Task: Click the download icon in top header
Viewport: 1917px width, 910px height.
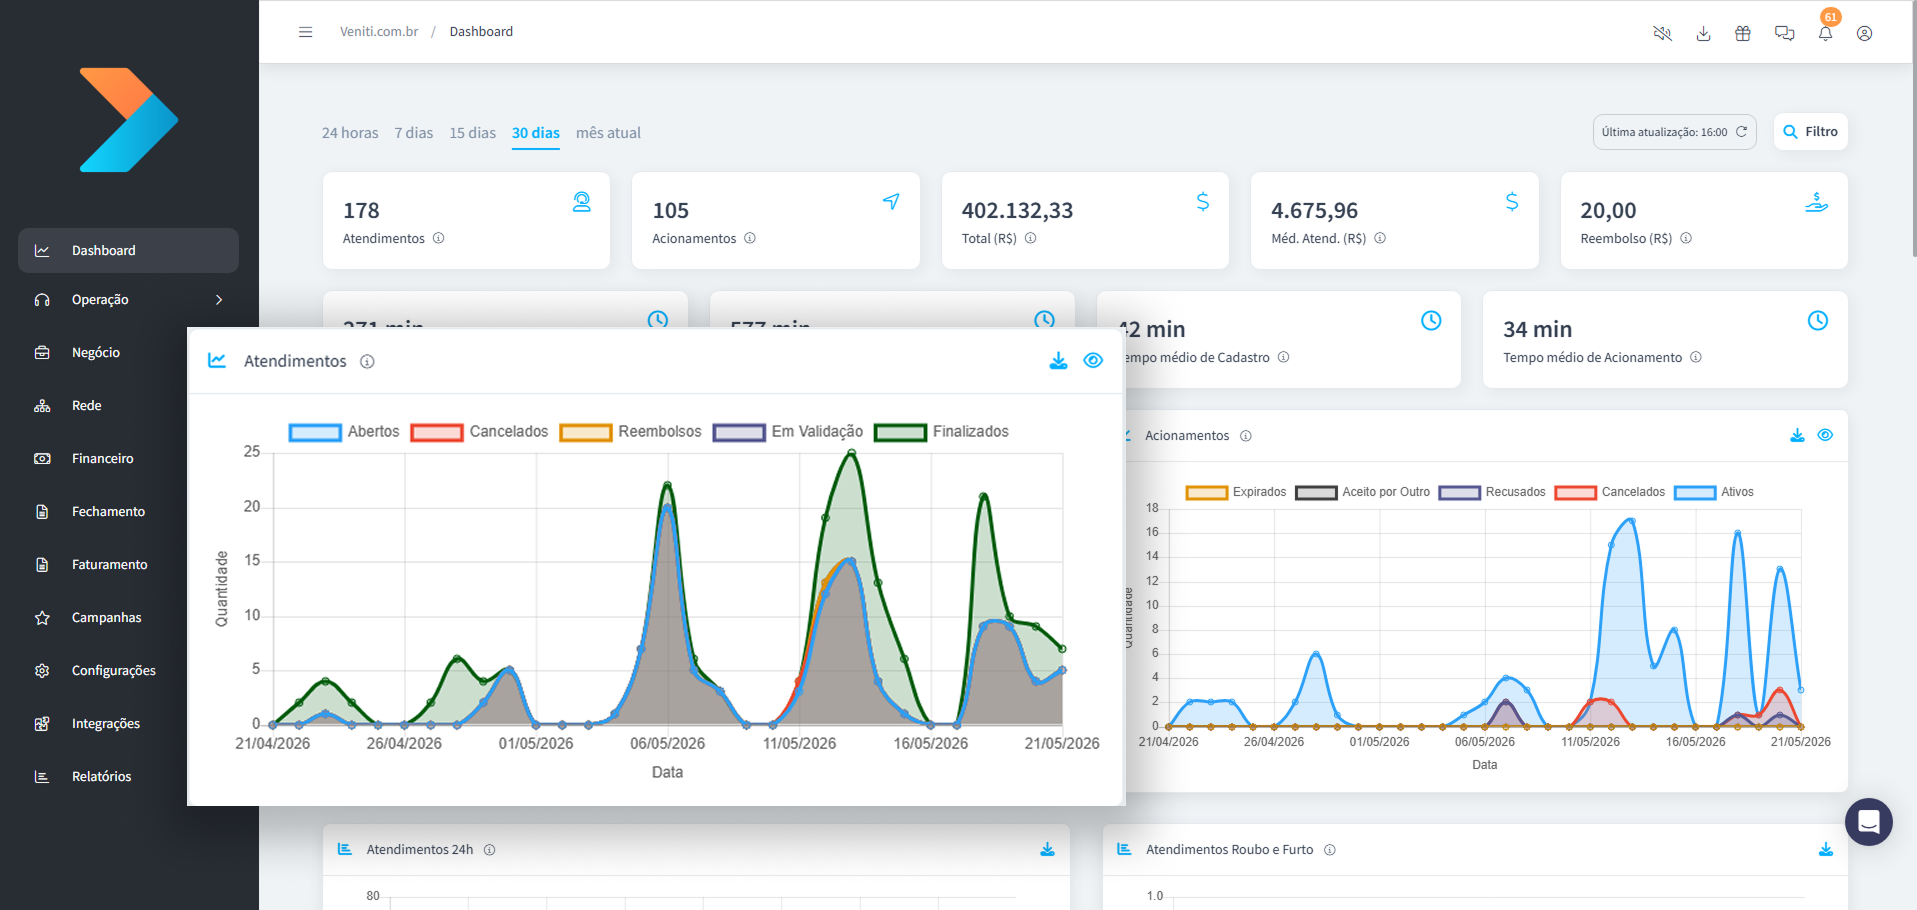Action: point(1703,33)
